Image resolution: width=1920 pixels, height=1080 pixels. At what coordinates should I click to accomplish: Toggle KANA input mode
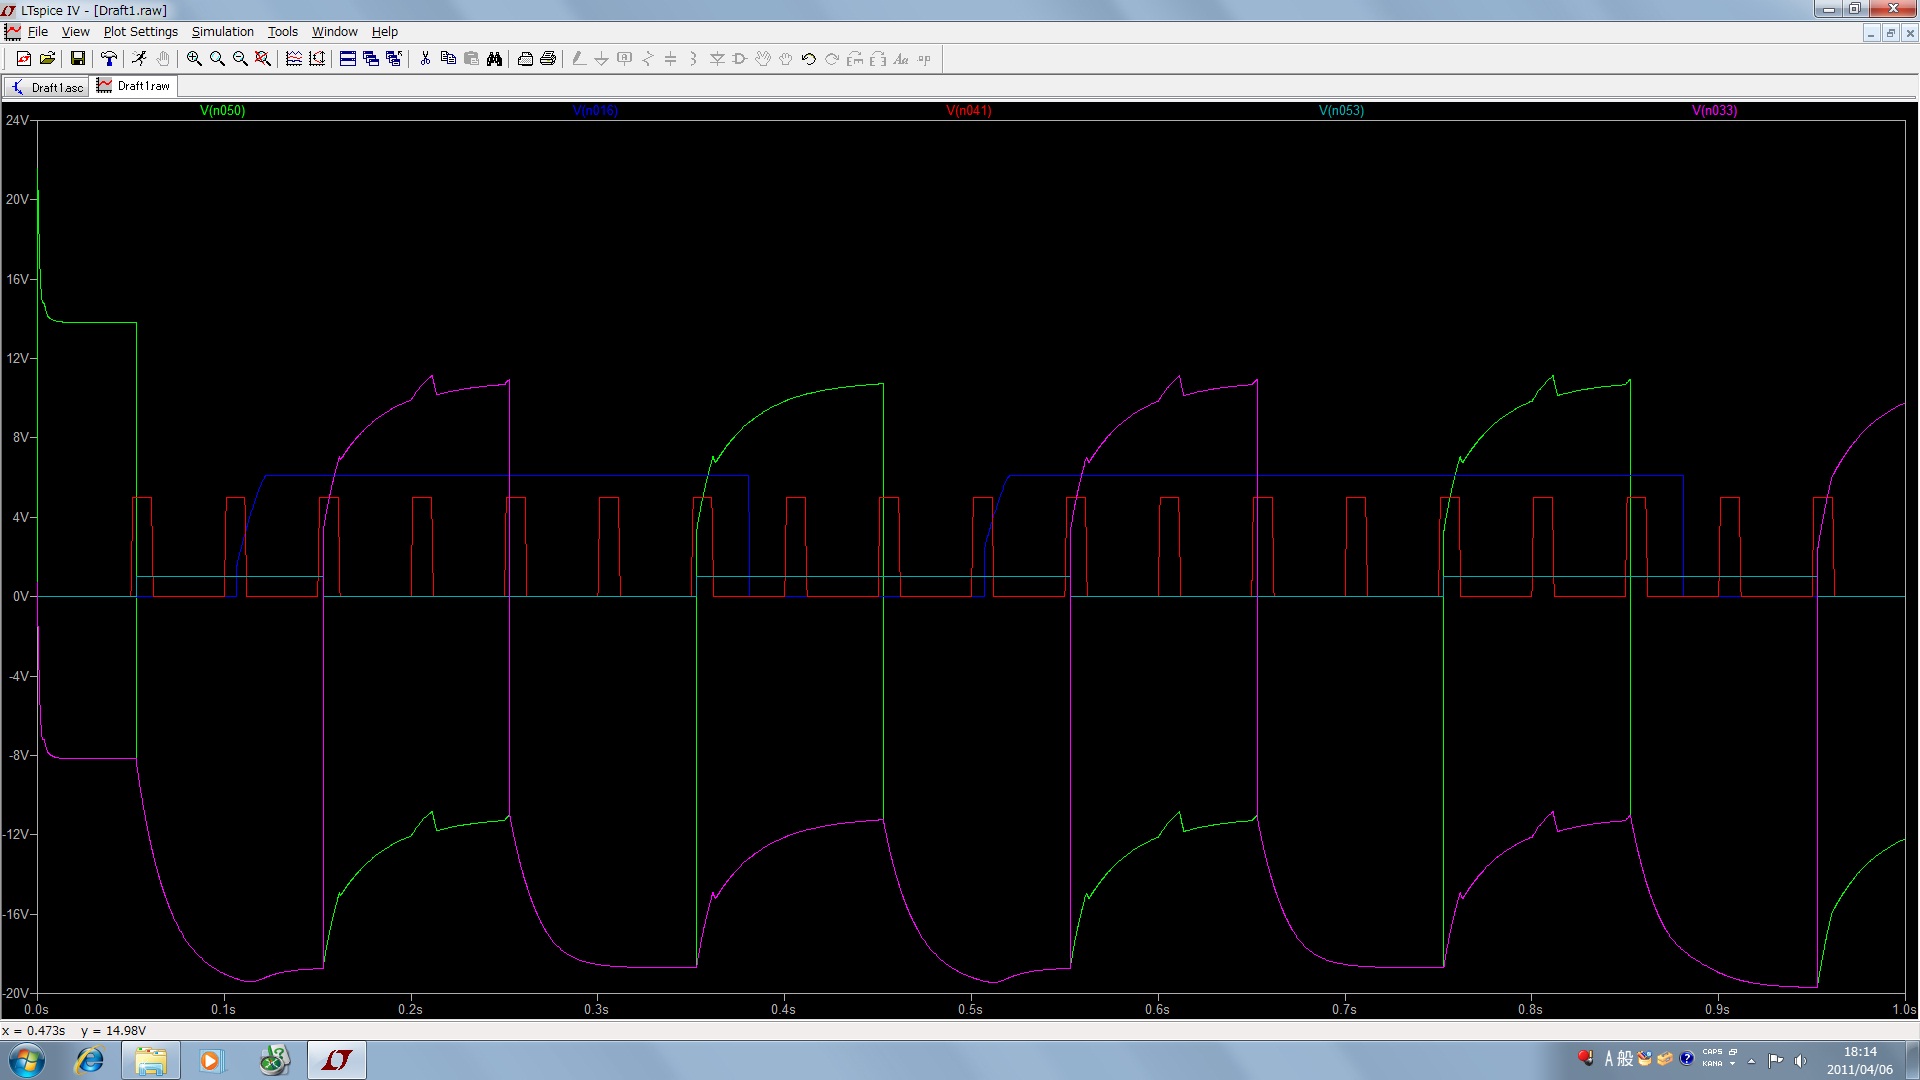tap(1712, 1063)
